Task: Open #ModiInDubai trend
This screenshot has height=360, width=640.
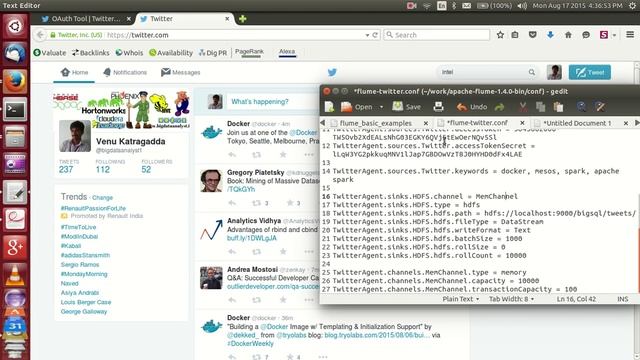Action: 80,236
